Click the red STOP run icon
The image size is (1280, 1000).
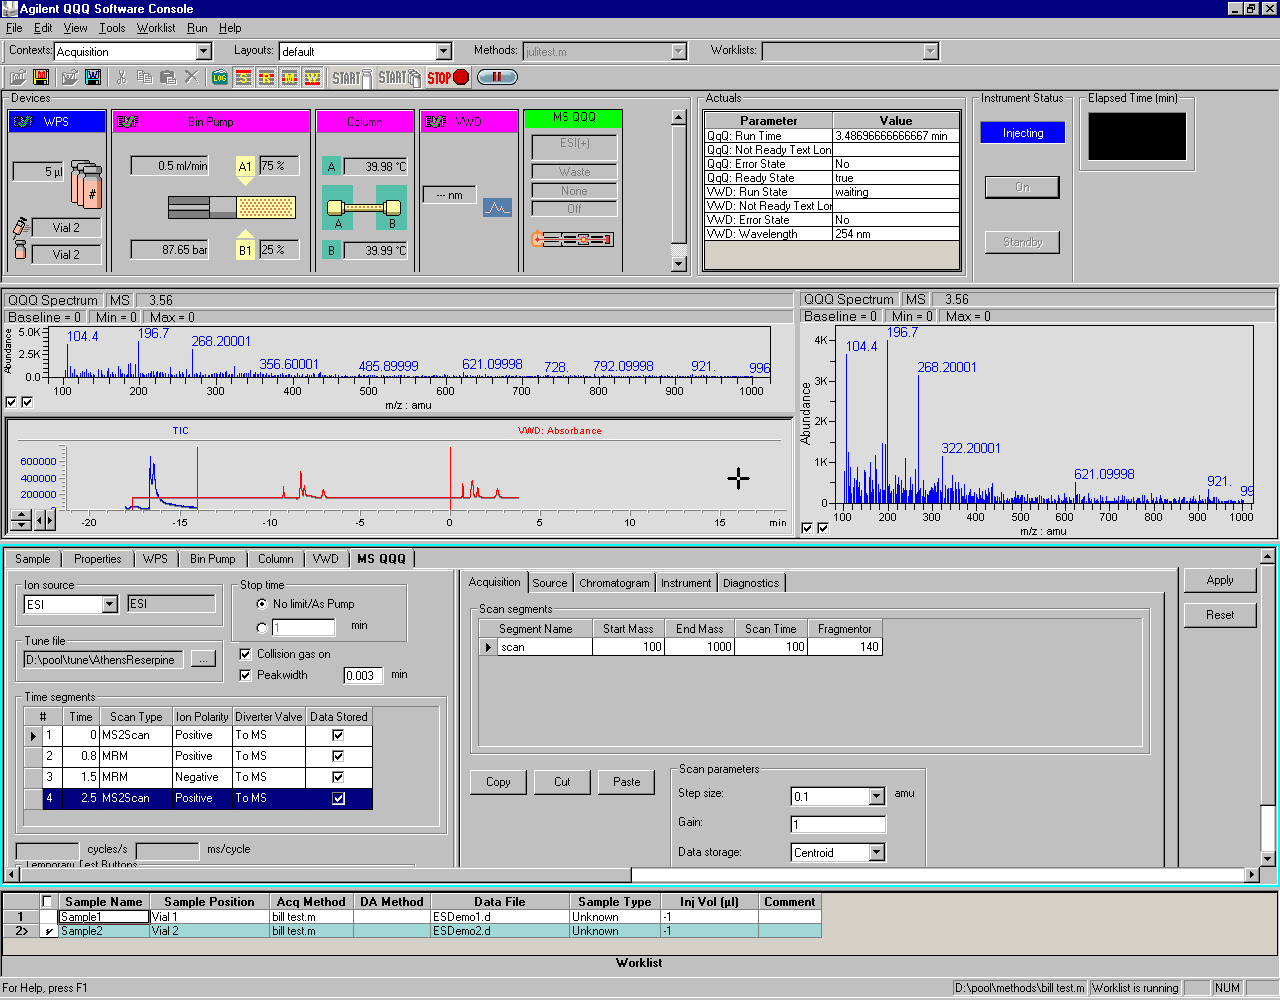click(x=448, y=77)
